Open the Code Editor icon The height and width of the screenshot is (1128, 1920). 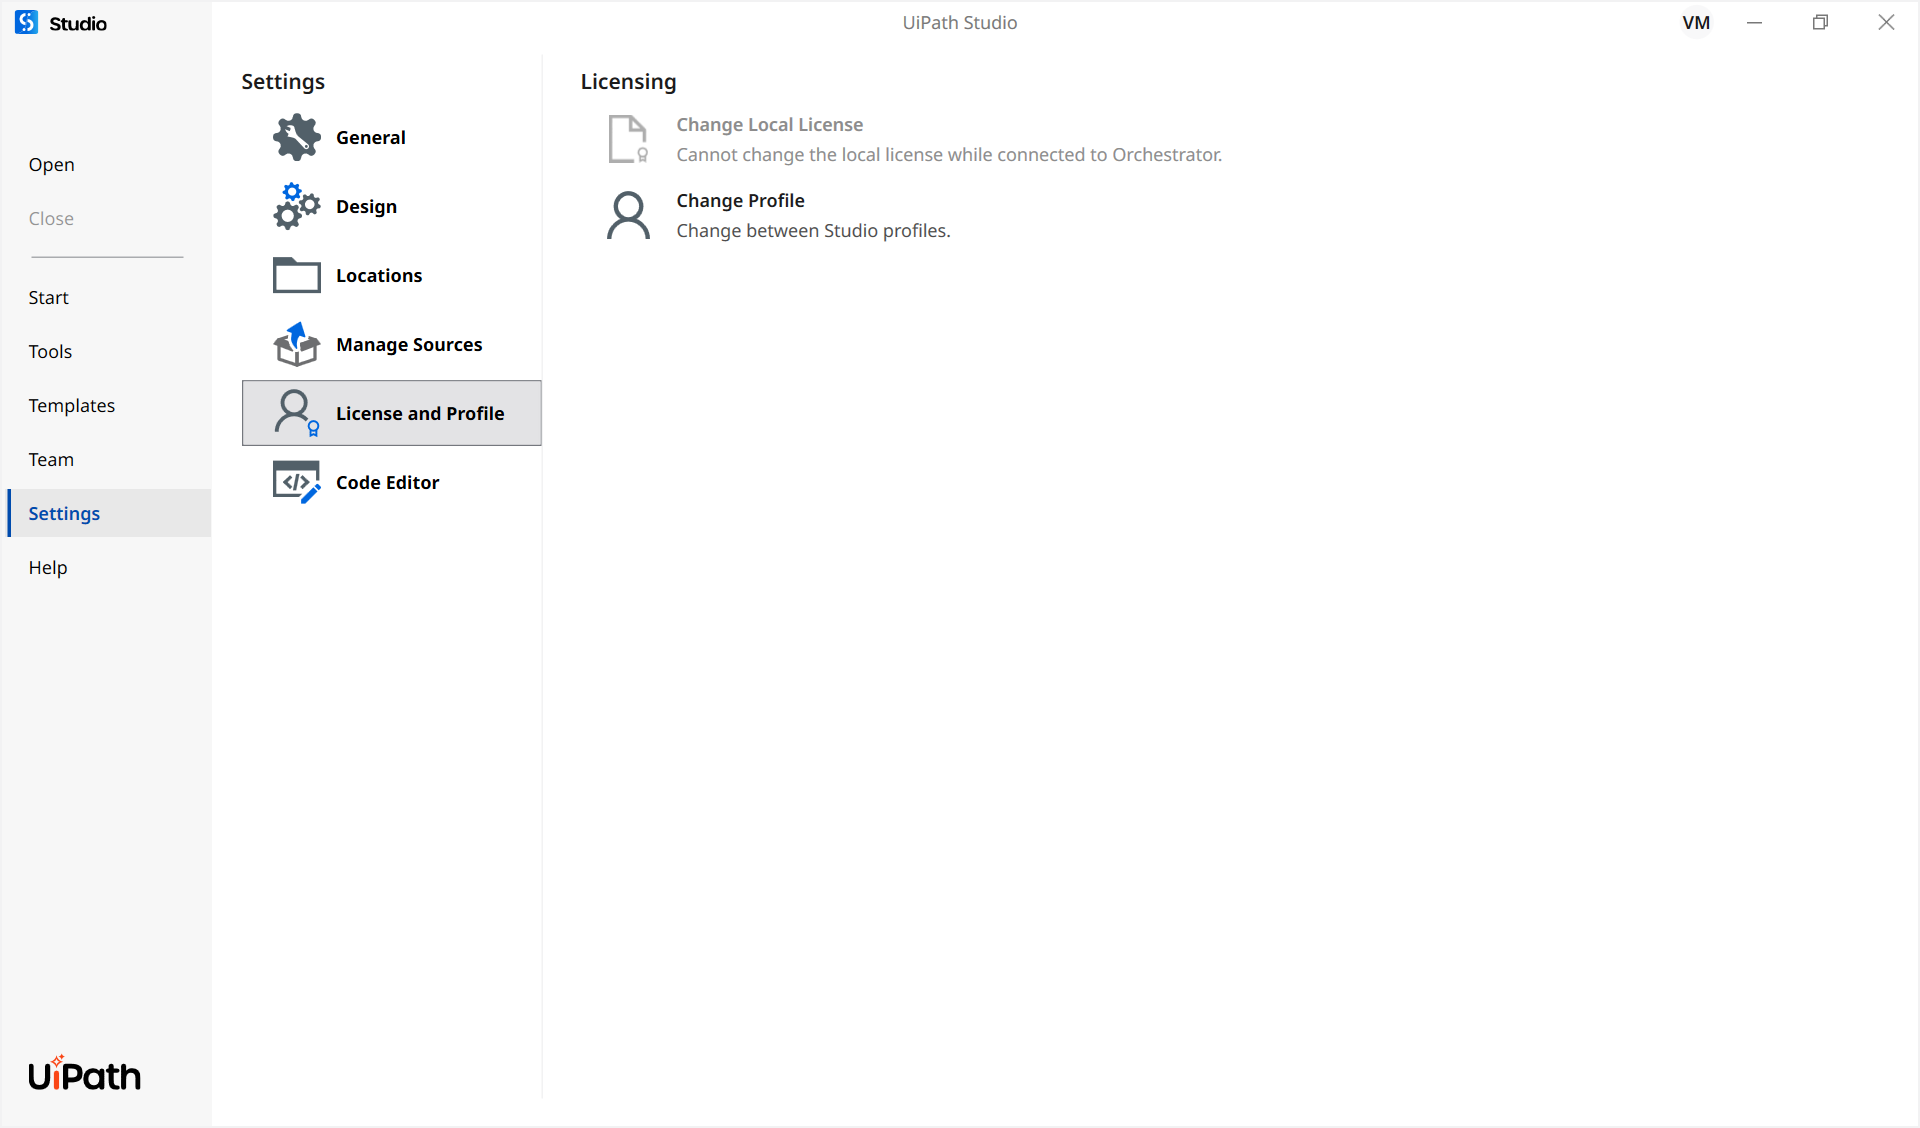pos(295,481)
